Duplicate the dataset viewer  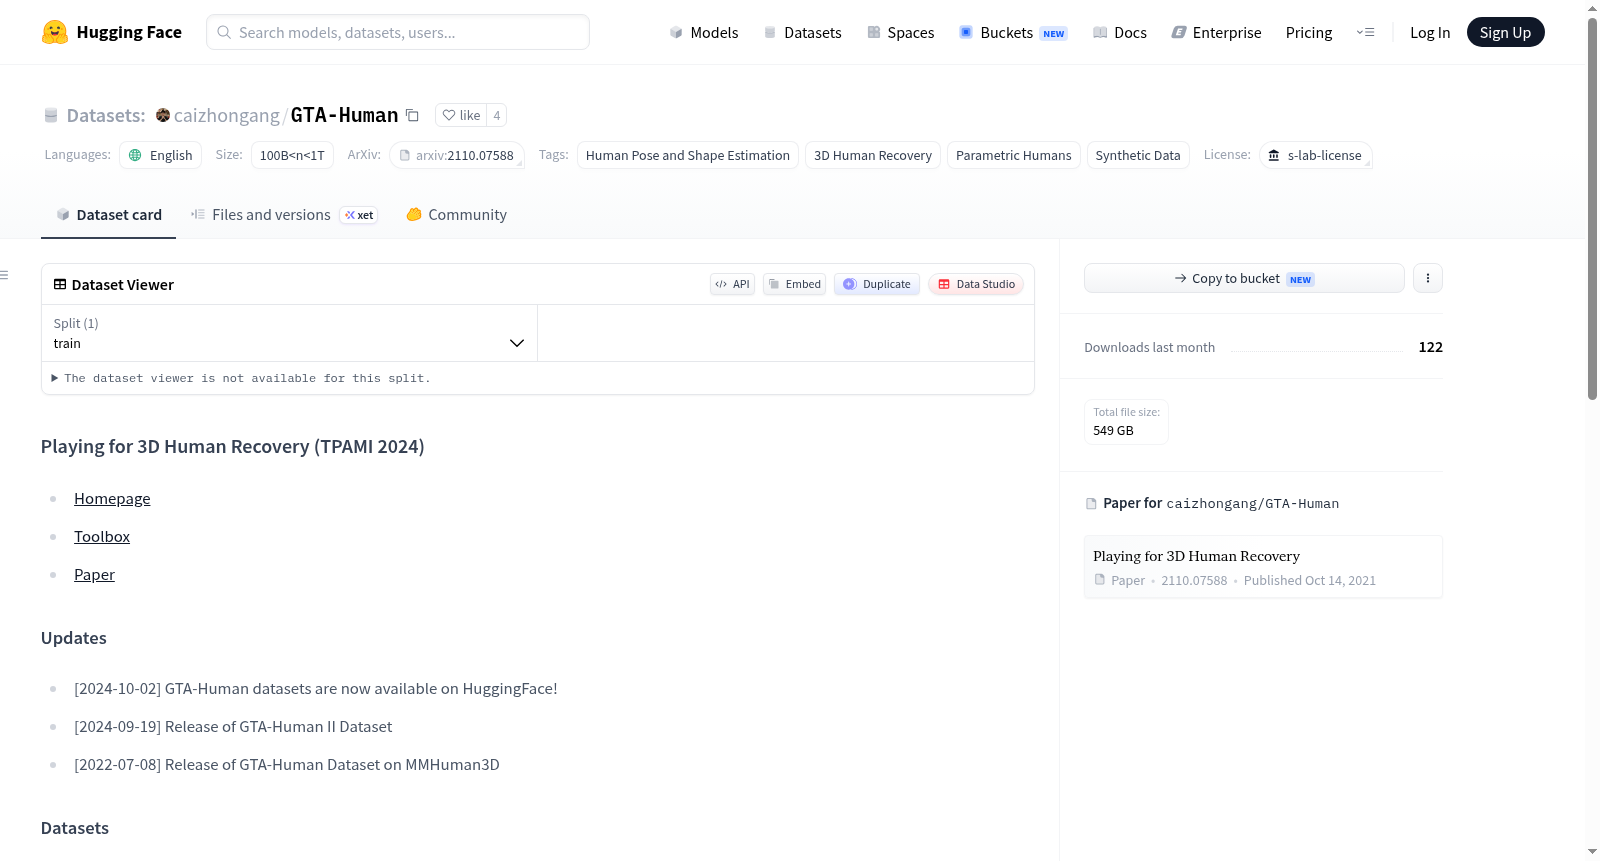pyautogui.click(x=877, y=284)
